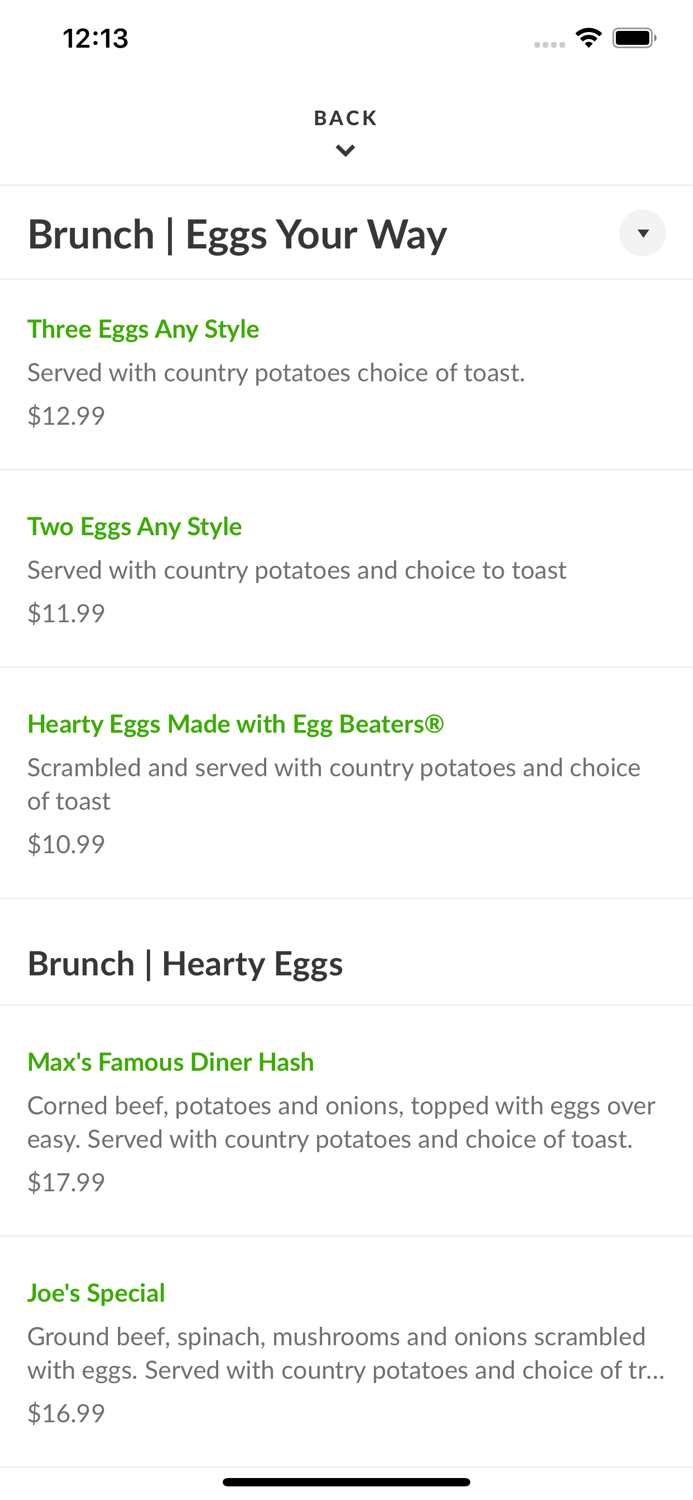Open Hearty Eggs Made with Egg Beaters
This screenshot has height=1500, width=693.
[x=236, y=723]
